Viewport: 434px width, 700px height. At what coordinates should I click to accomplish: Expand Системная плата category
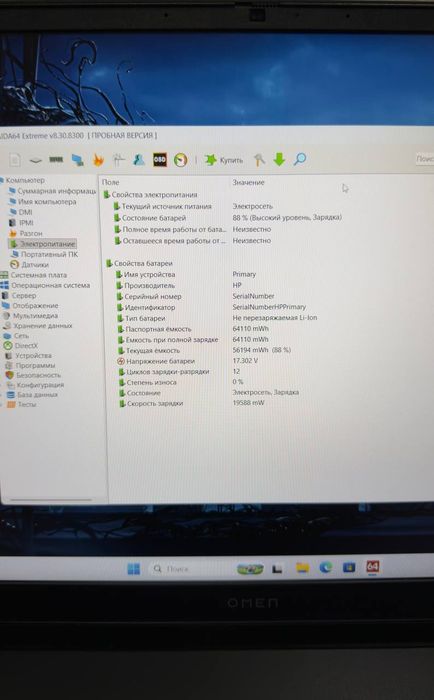(x=34, y=275)
